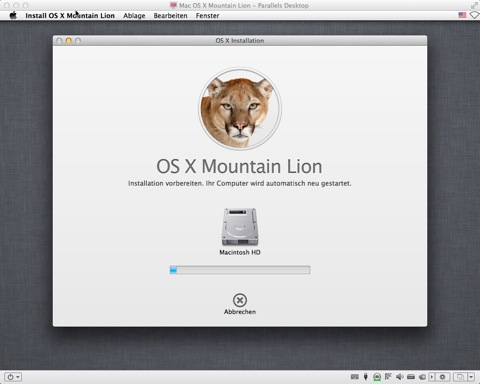480x384 pixels.
Task: Open the Bearbeiten menu
Action: point(170,16)
